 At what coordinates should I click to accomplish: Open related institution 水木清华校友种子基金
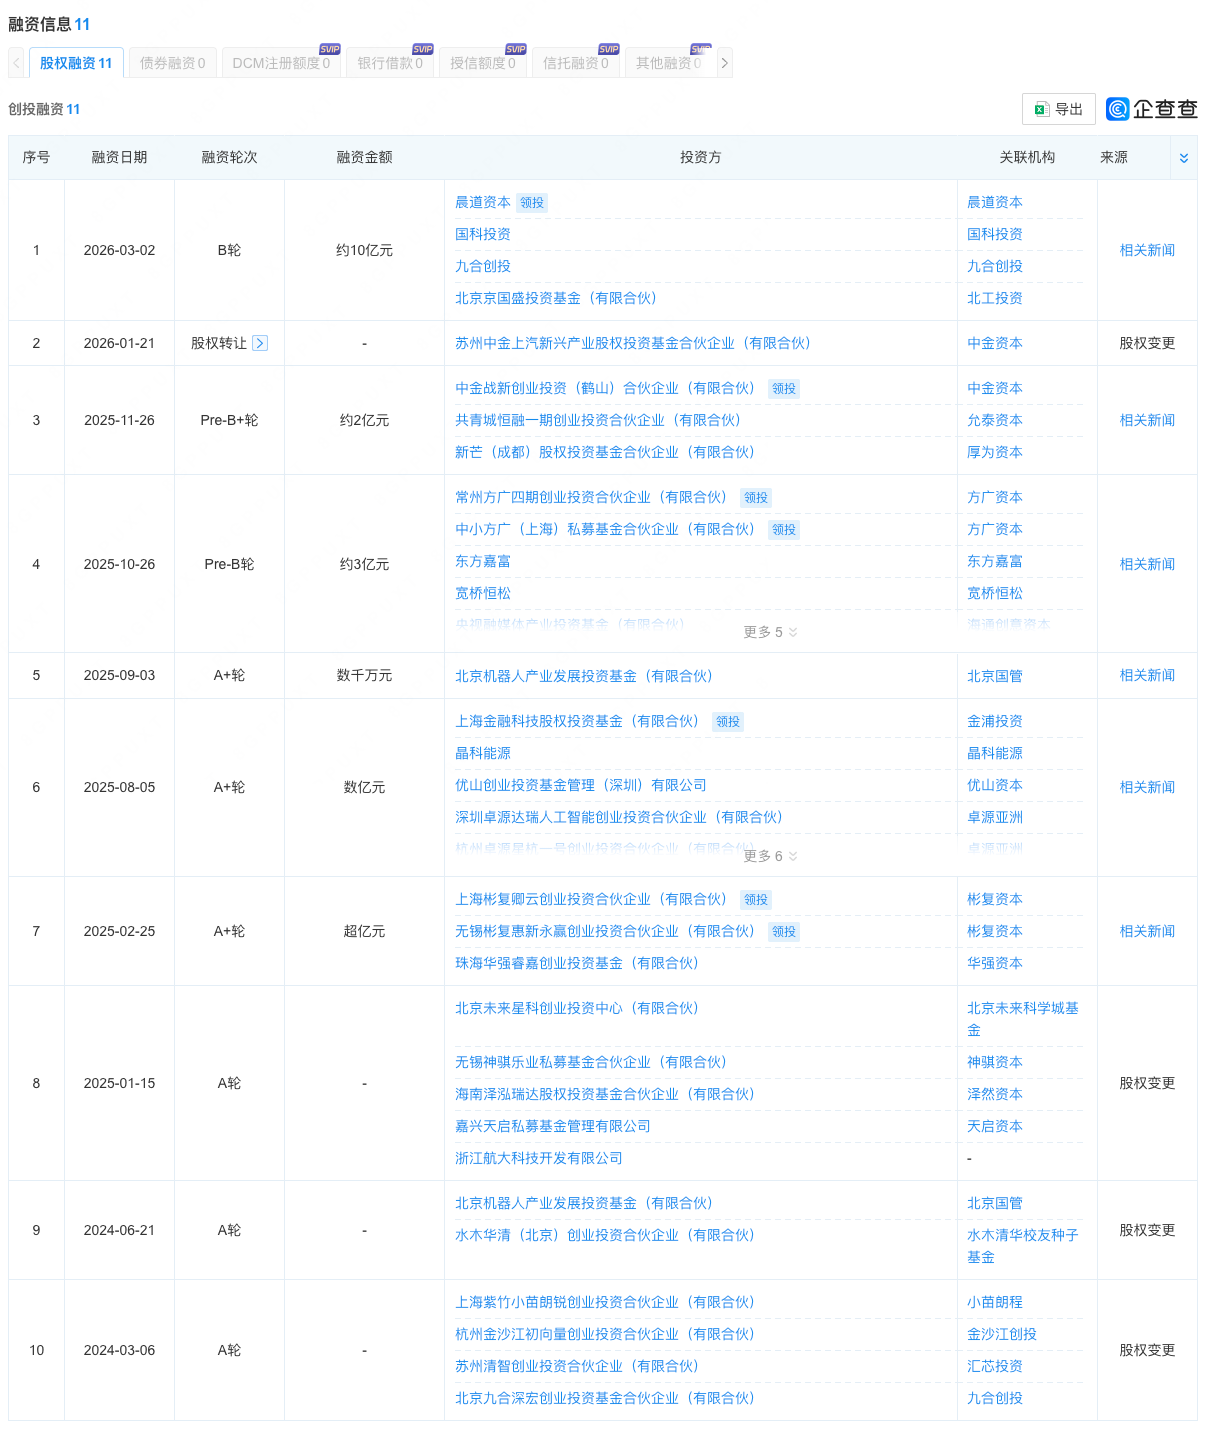[x=1023, y=1246]
